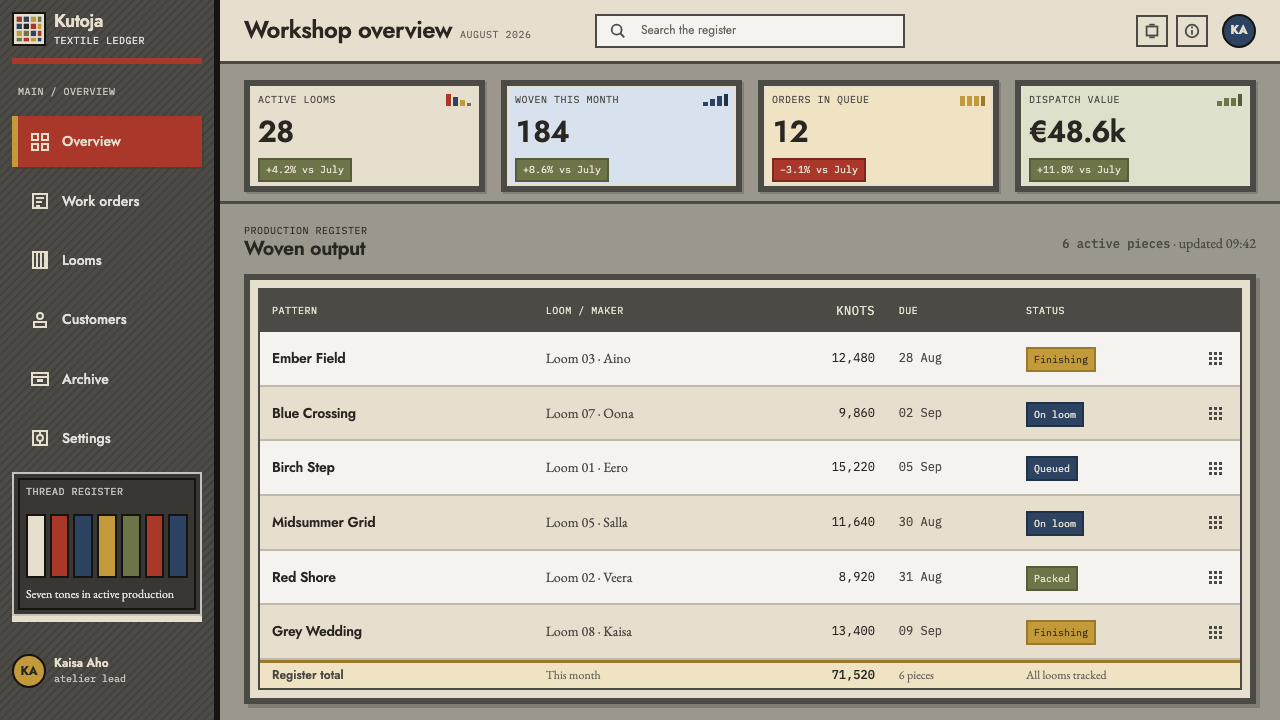This screenshot has width=1280, height=720.
Task: Click the Kutoja woven-grid logo
Action: (29, 30)
